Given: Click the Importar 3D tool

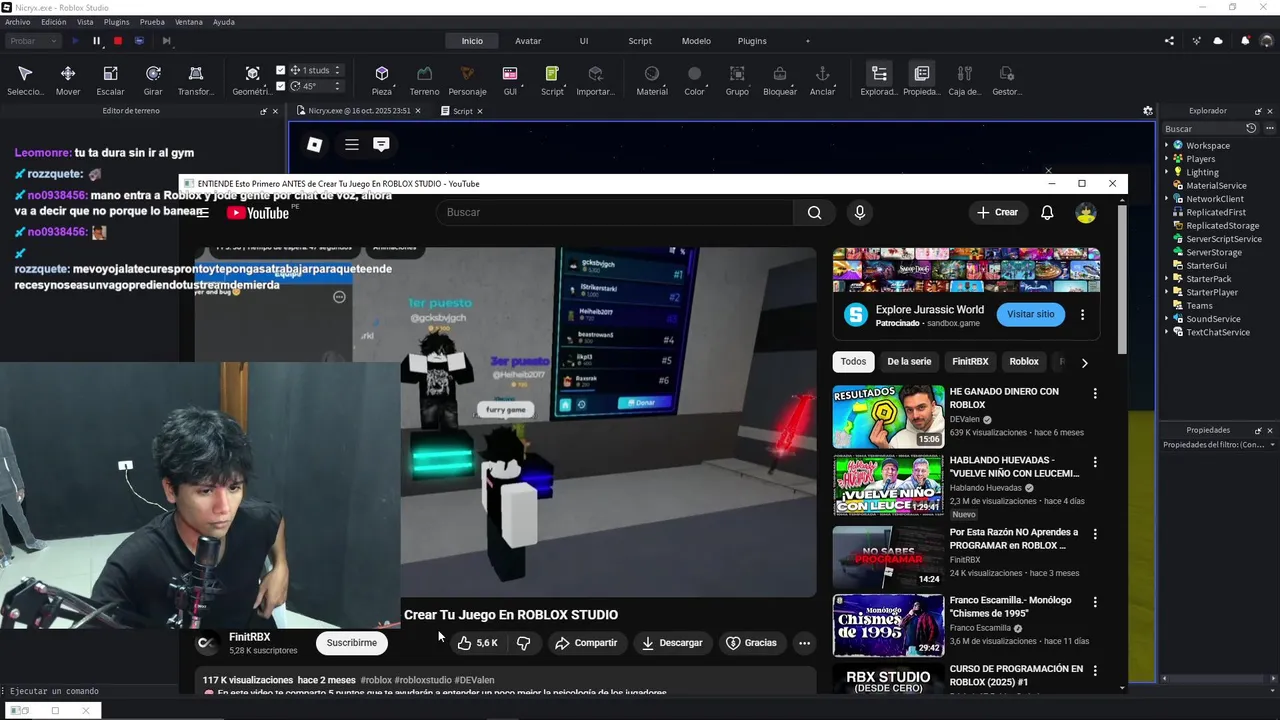Looking at the screenshot, I should 596,80.
